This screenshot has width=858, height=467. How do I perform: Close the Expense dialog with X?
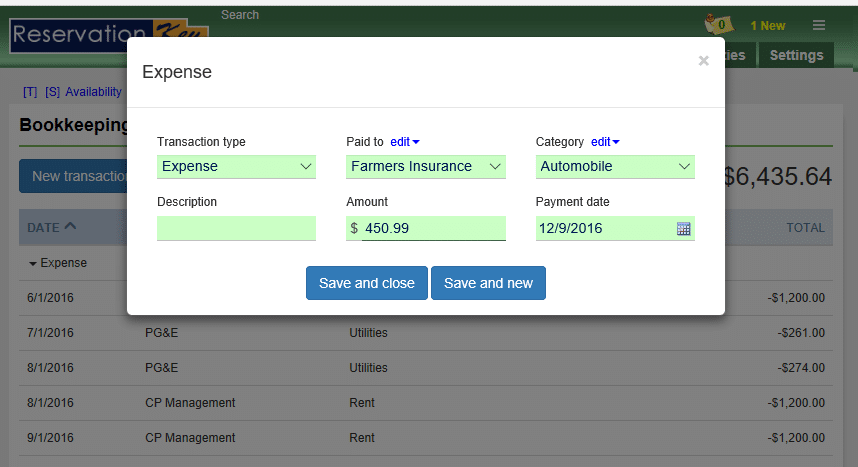tap(703, 61)
